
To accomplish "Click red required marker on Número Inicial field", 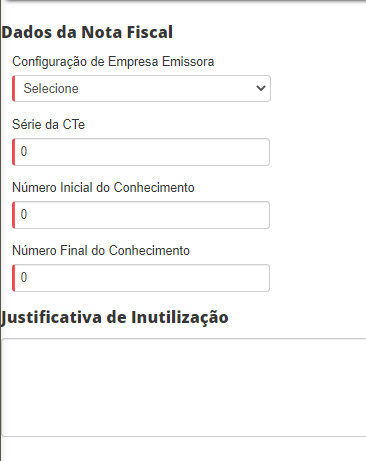I will 14,215.
